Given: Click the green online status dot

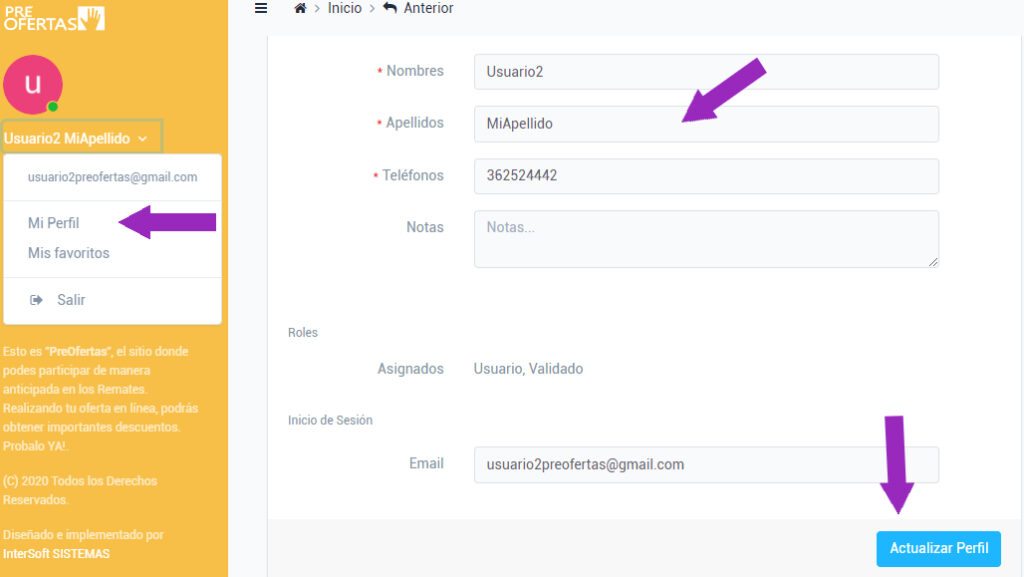Looking at the screenshot, I should (x=53, y=106).
